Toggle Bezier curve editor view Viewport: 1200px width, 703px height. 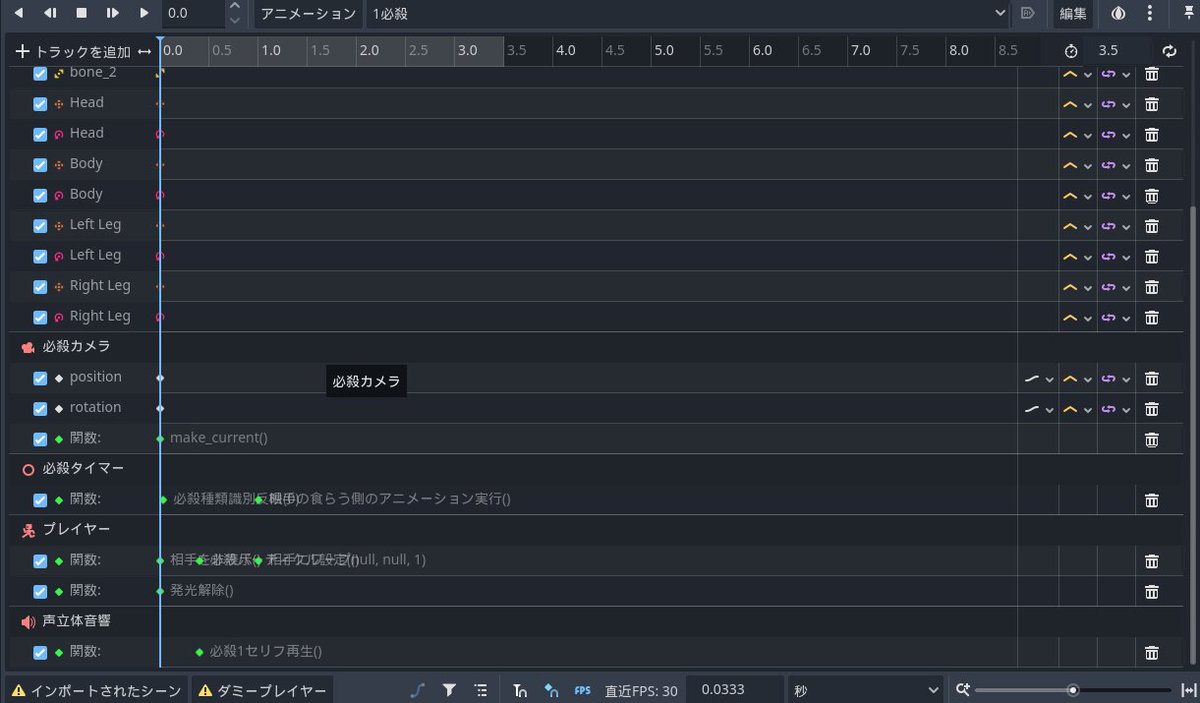pos(418,690)
